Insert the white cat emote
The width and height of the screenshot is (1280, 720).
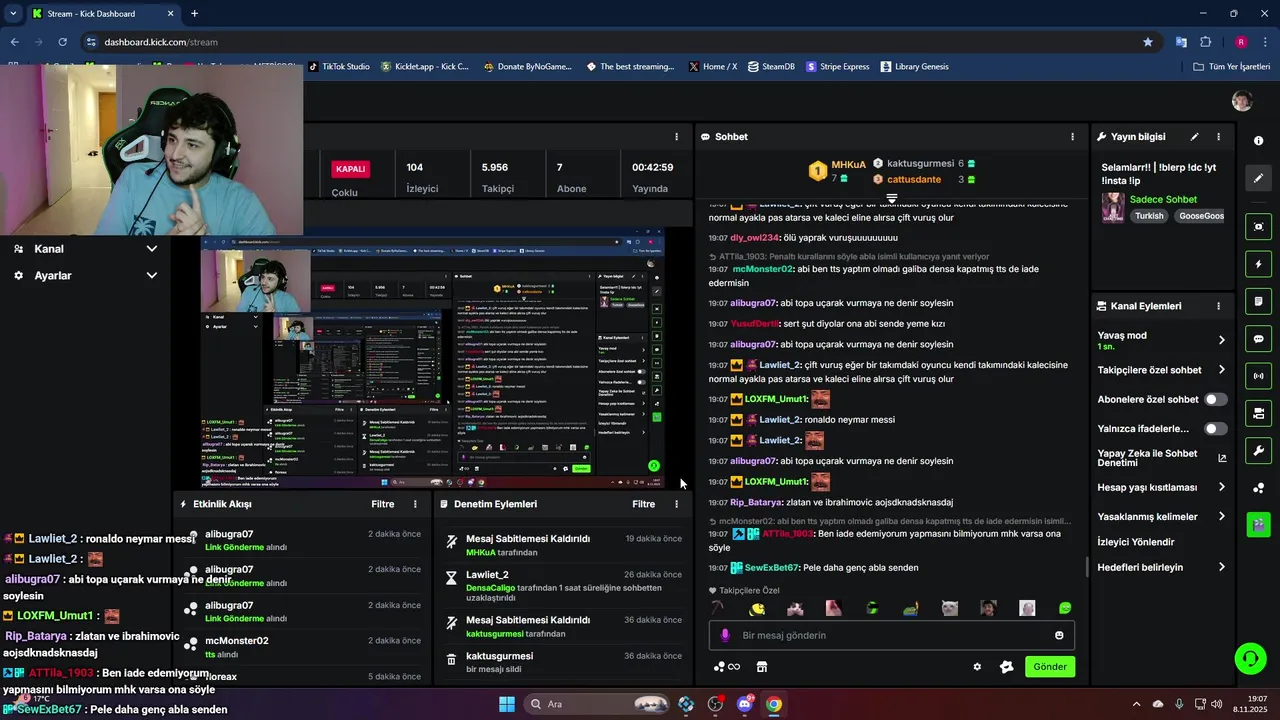[x=949, y=608]
